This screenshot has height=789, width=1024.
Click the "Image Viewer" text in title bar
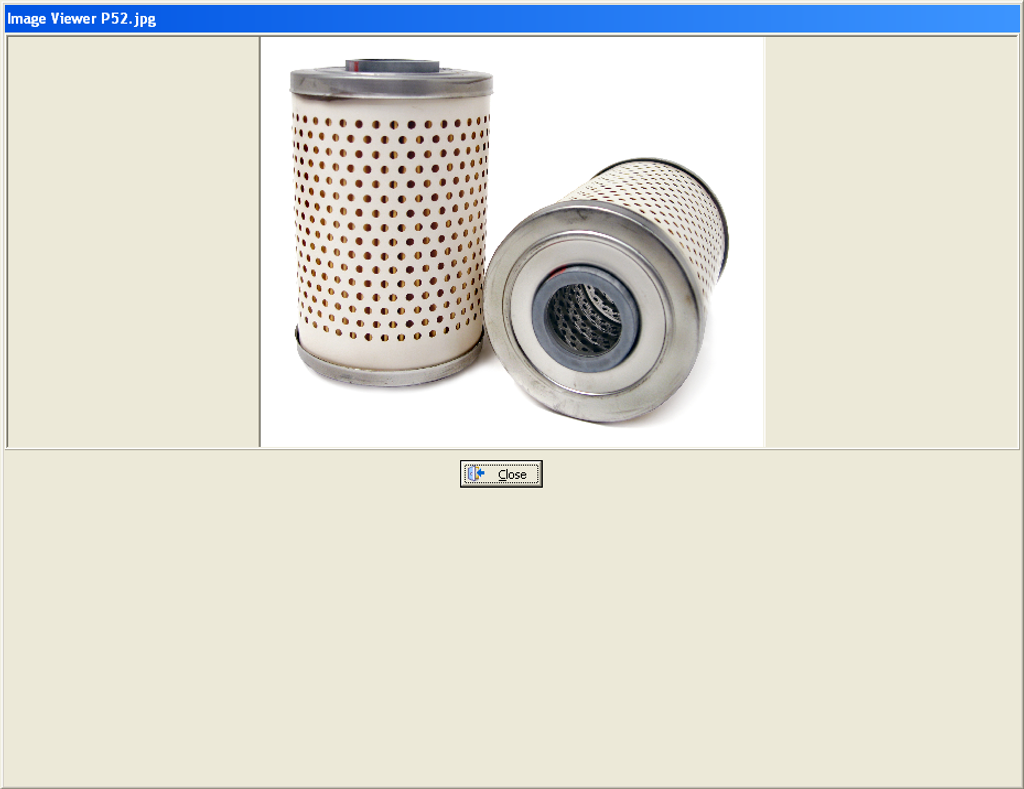coord(52,19)
